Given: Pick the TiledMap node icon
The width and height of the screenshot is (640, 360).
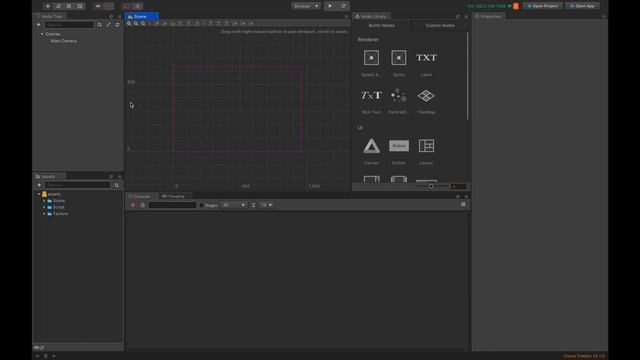Looking at the screenshot, I should click(x=426, y=96).
